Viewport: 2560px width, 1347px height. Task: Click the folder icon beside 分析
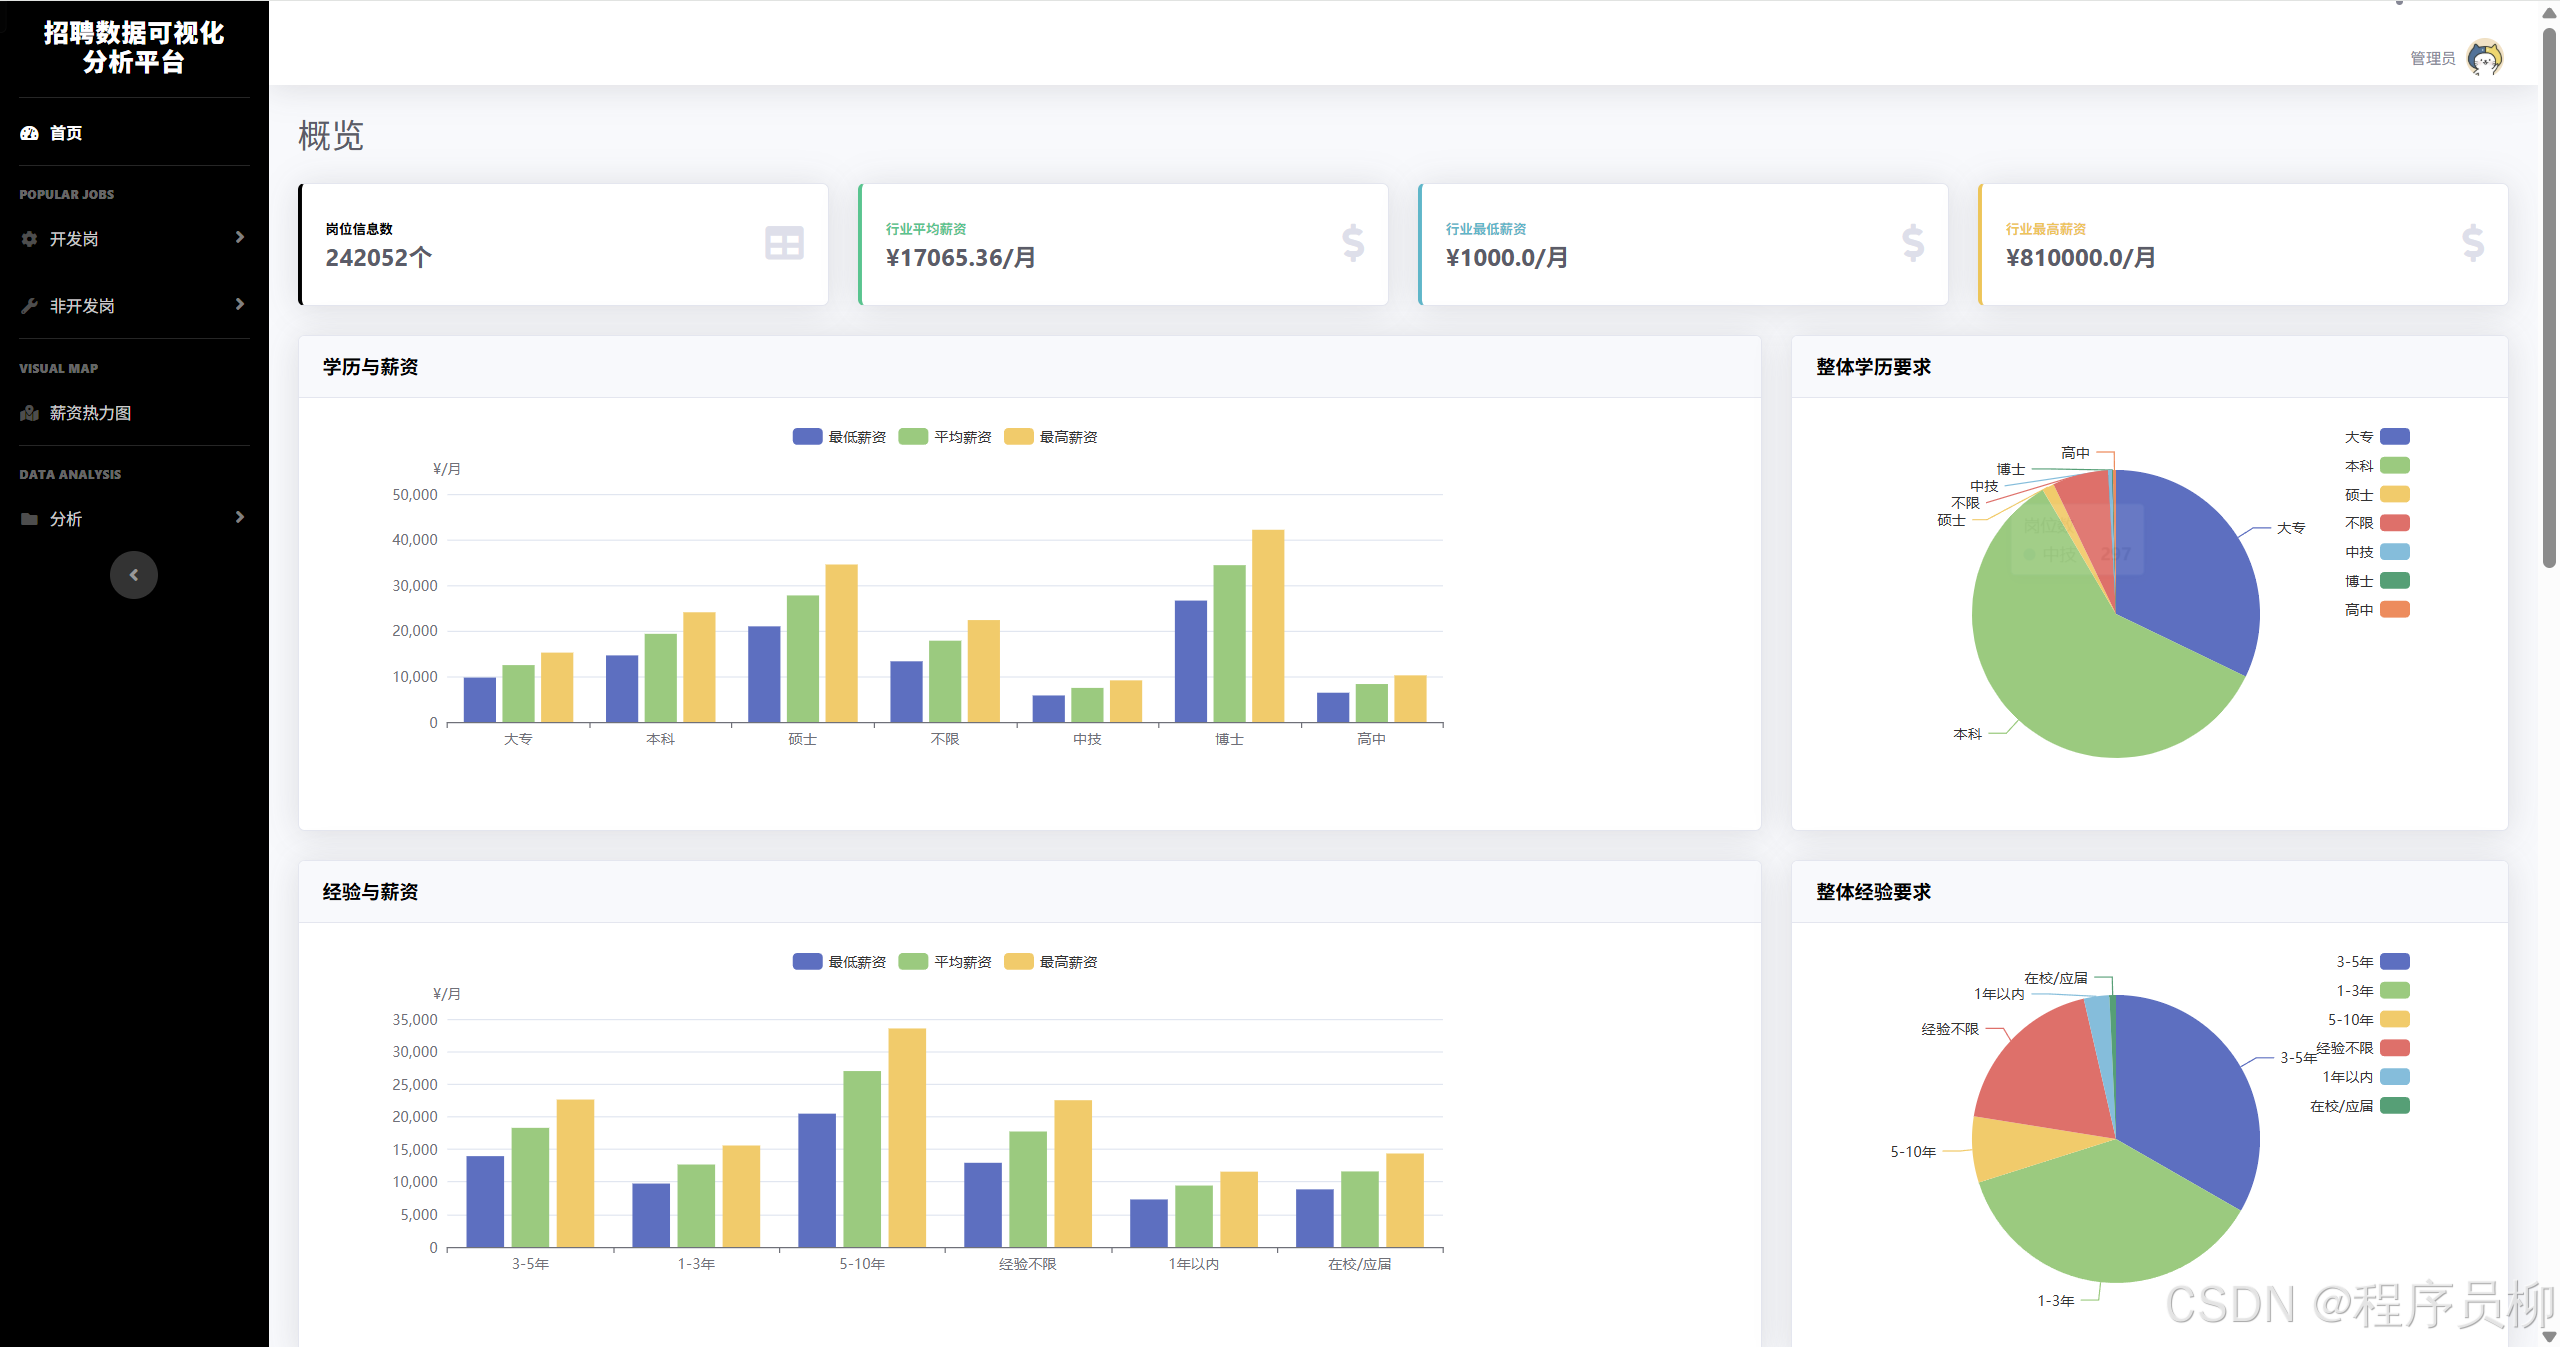(x=29, y=519)
